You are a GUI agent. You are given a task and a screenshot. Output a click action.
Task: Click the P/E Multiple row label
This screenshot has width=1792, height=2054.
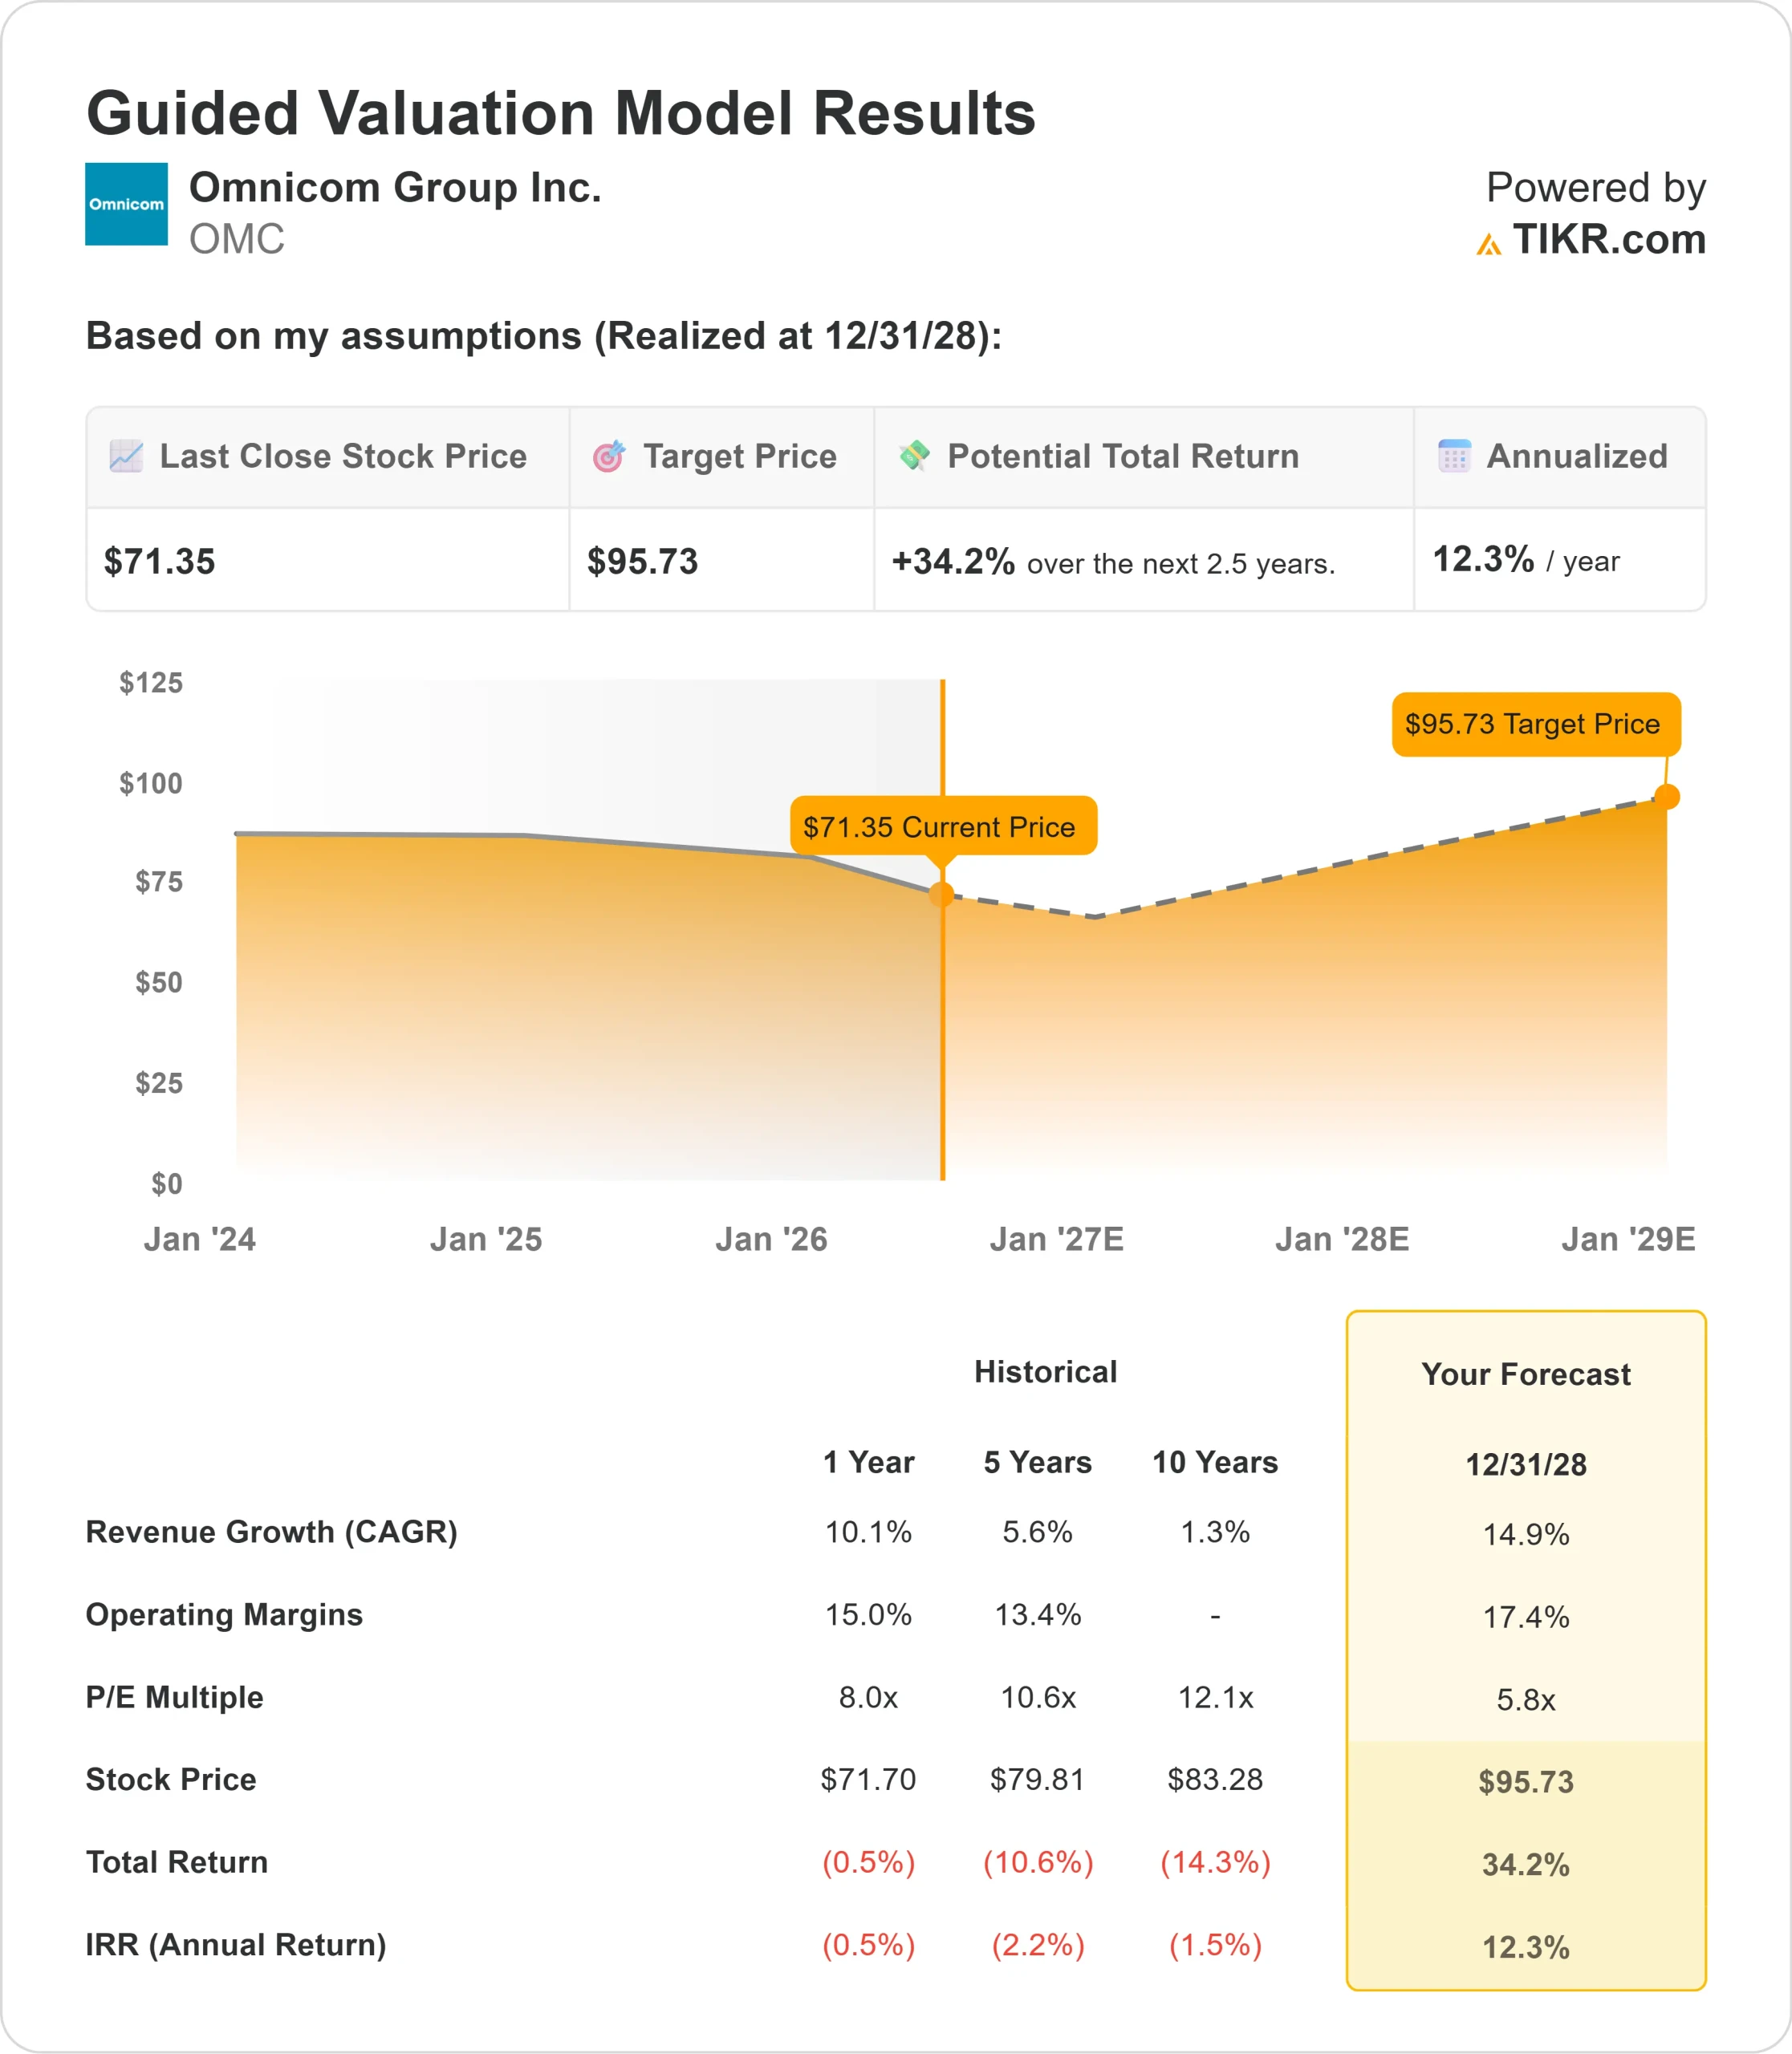point(175,1697)
